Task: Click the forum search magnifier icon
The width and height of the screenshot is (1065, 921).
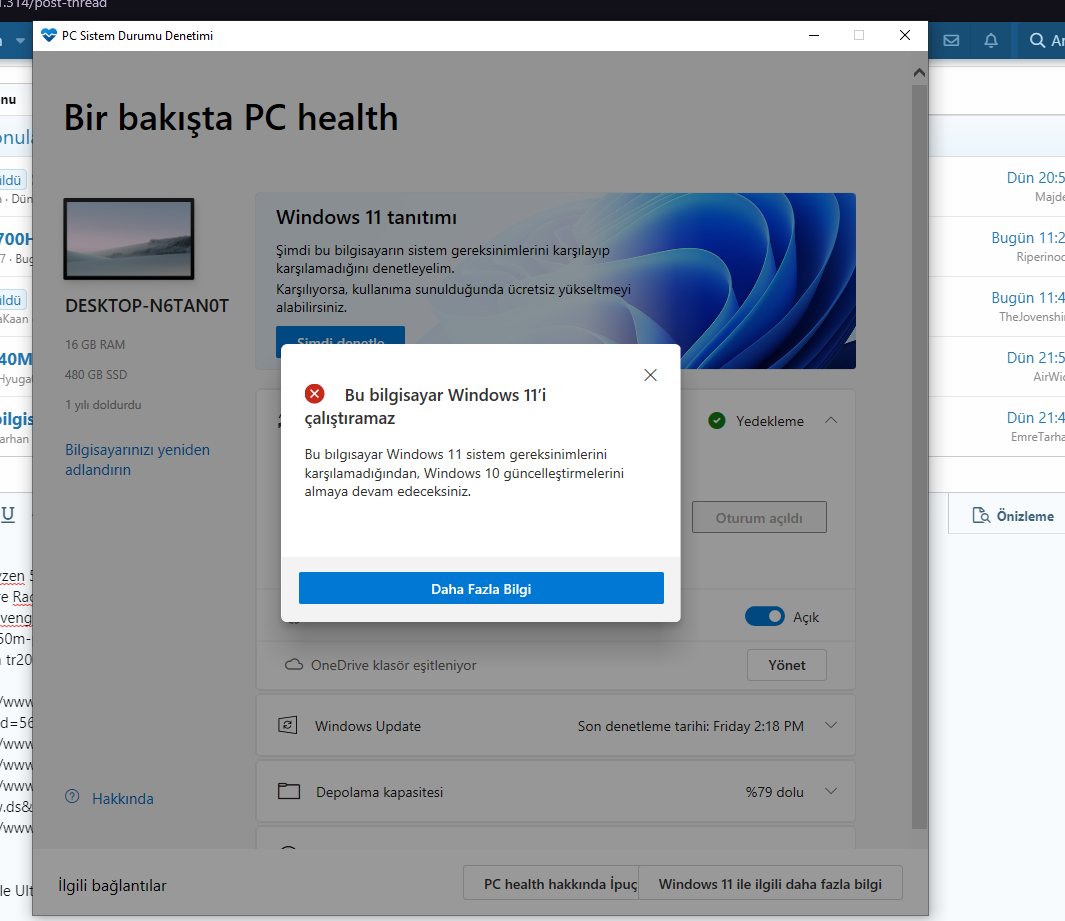Action: pos(1037,41)
